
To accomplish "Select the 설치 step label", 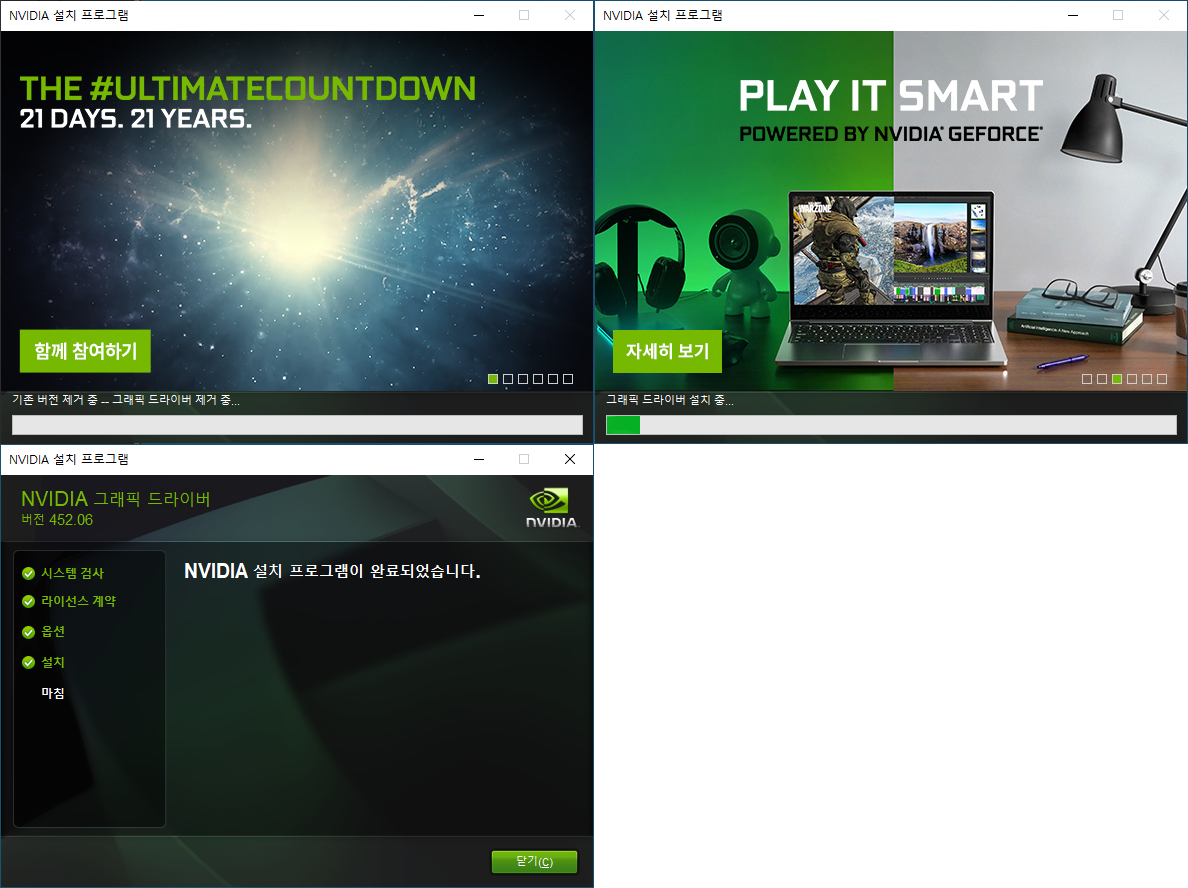I will pyautogui.click(x=53, y=662).
